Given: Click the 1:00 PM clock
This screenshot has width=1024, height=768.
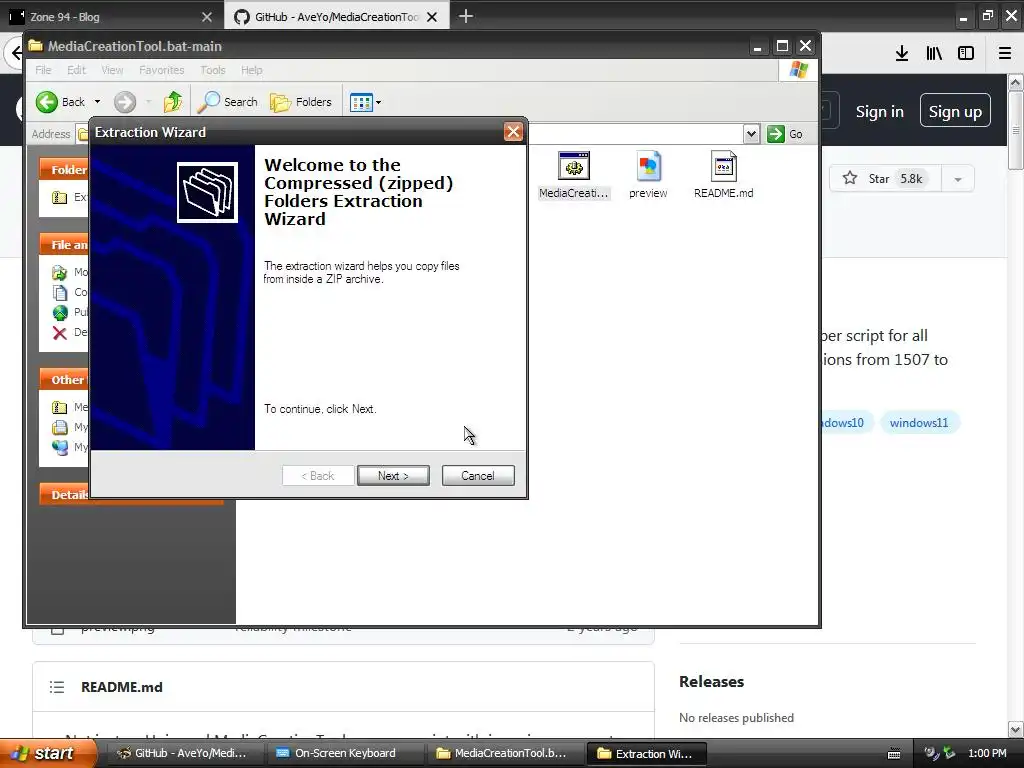Looking at the screenshot, I should [x=987, y=754].
